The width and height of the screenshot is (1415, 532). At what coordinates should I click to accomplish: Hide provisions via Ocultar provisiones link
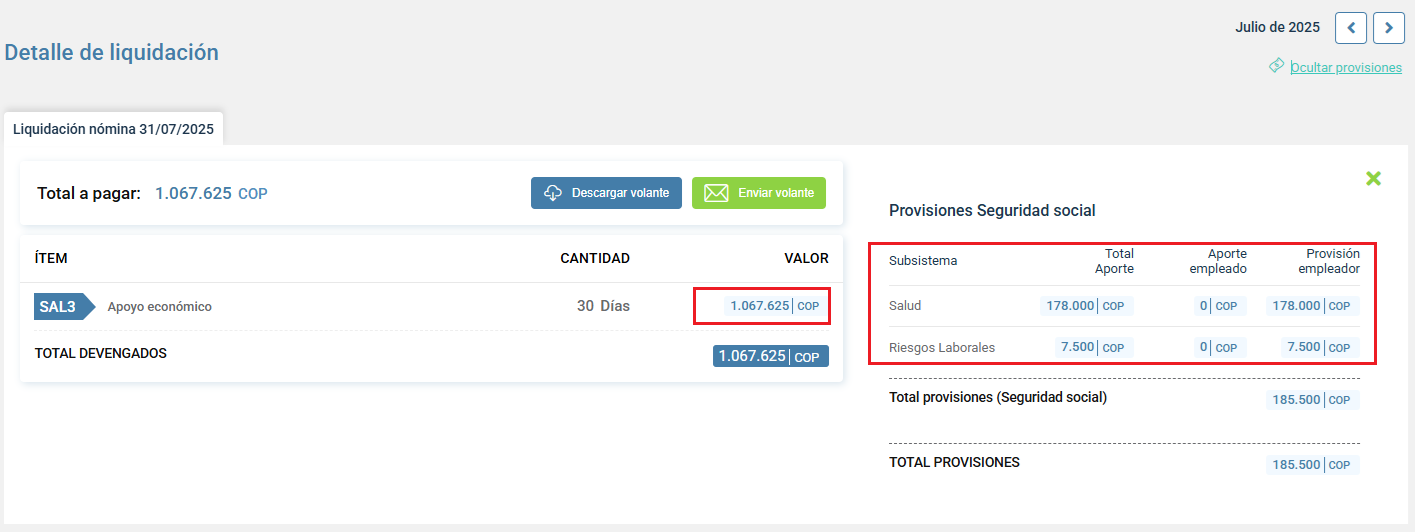(1346, 68)
